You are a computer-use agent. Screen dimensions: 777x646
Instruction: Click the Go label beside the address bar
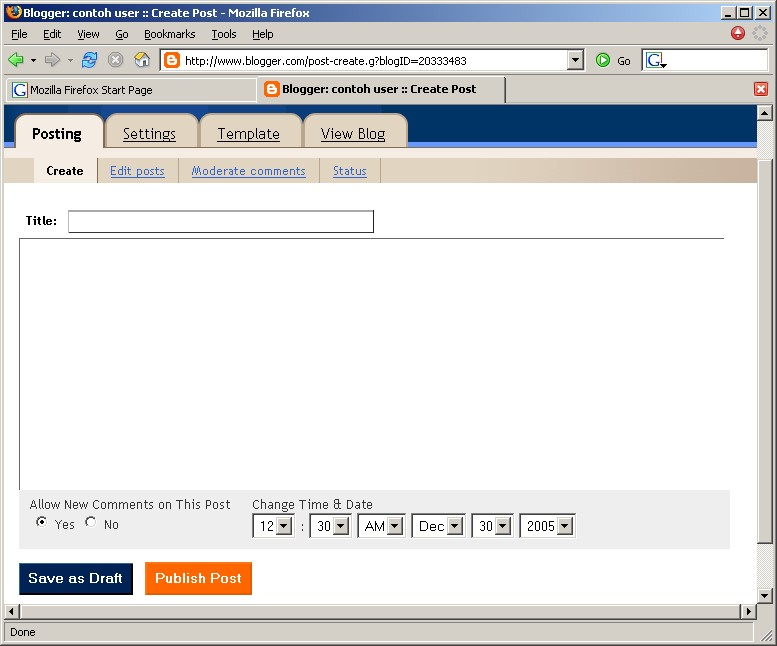624,61
